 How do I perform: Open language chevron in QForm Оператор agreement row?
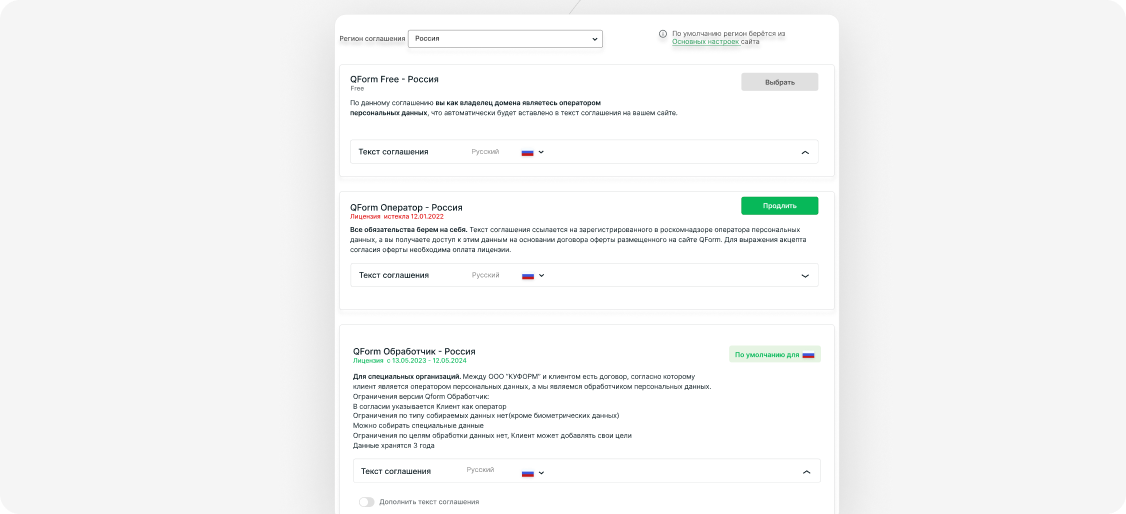click(541, 276)
